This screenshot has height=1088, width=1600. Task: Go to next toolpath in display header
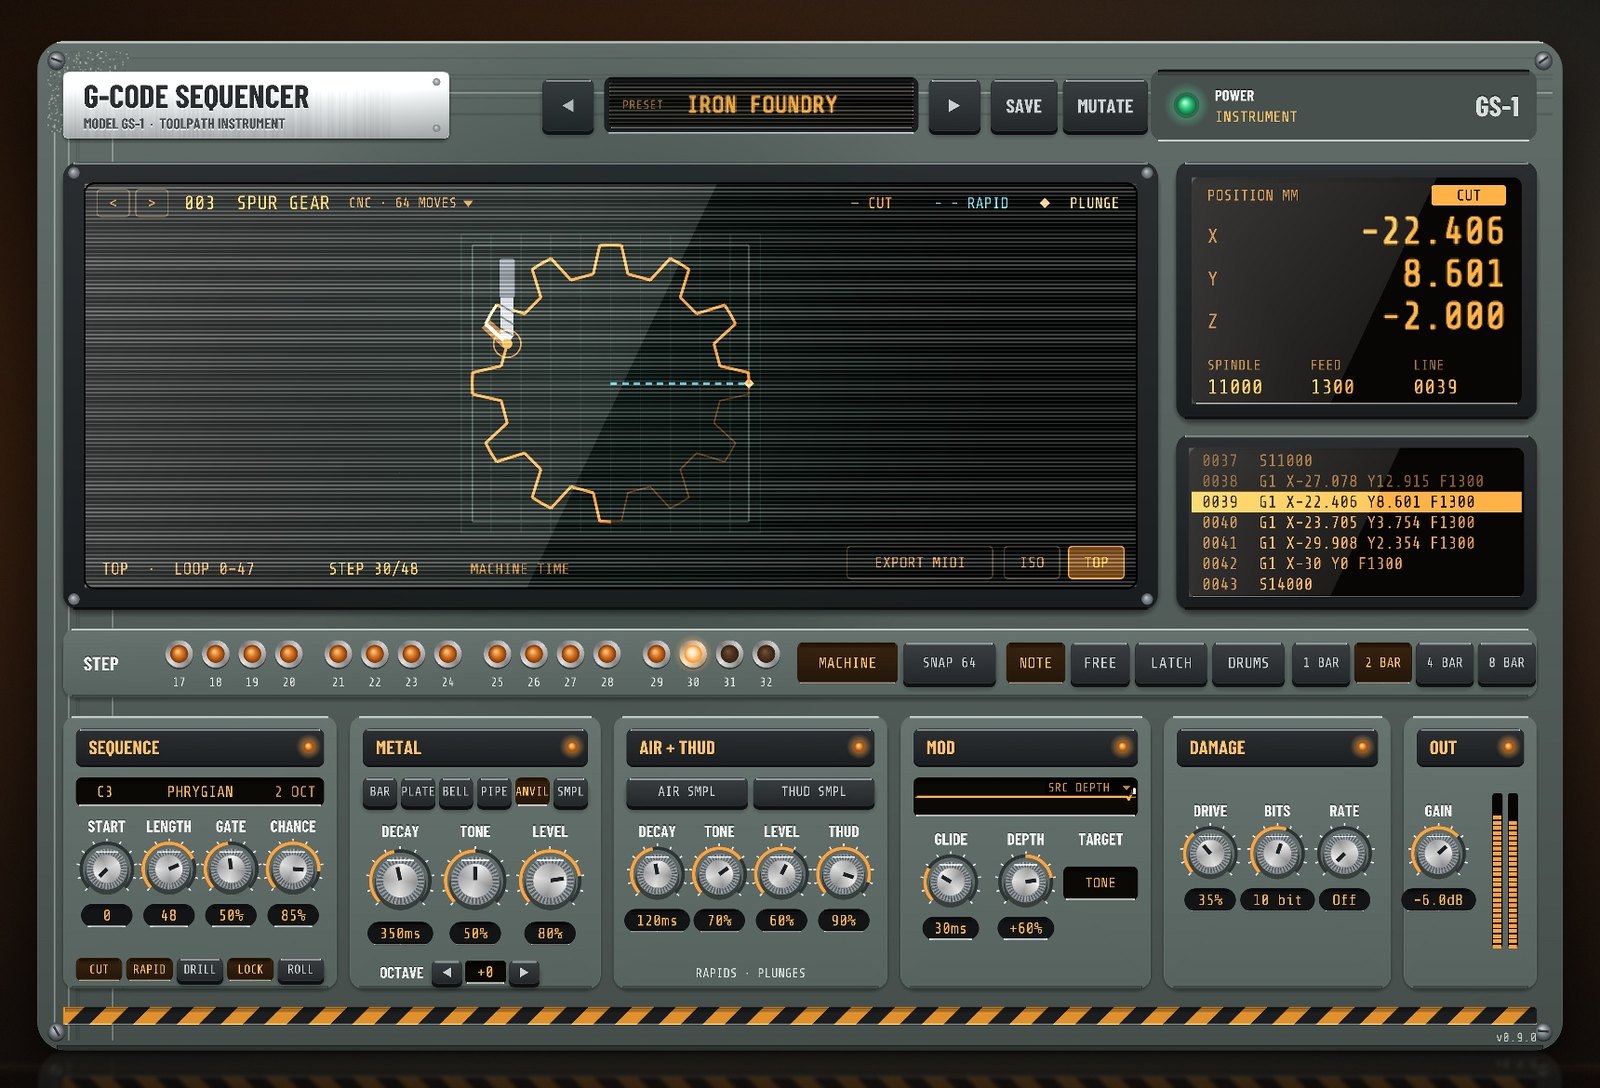click(x=151, y=203)
